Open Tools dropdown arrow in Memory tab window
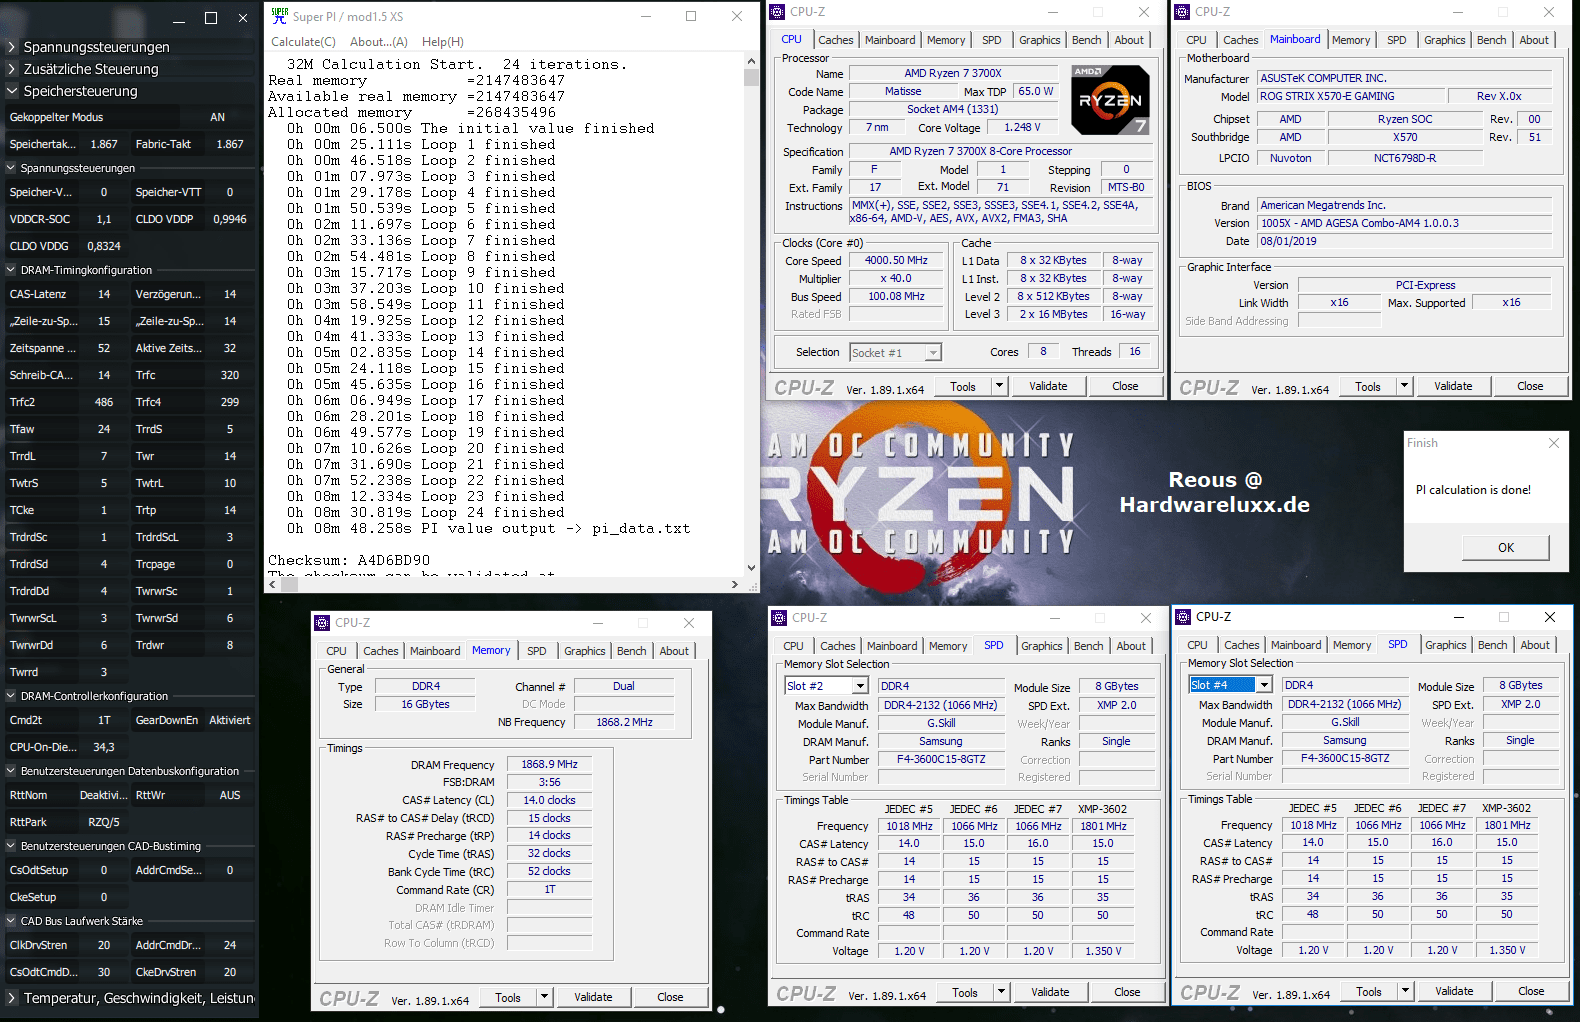This screenshot has height=1022, width=1580. (544, 997)
